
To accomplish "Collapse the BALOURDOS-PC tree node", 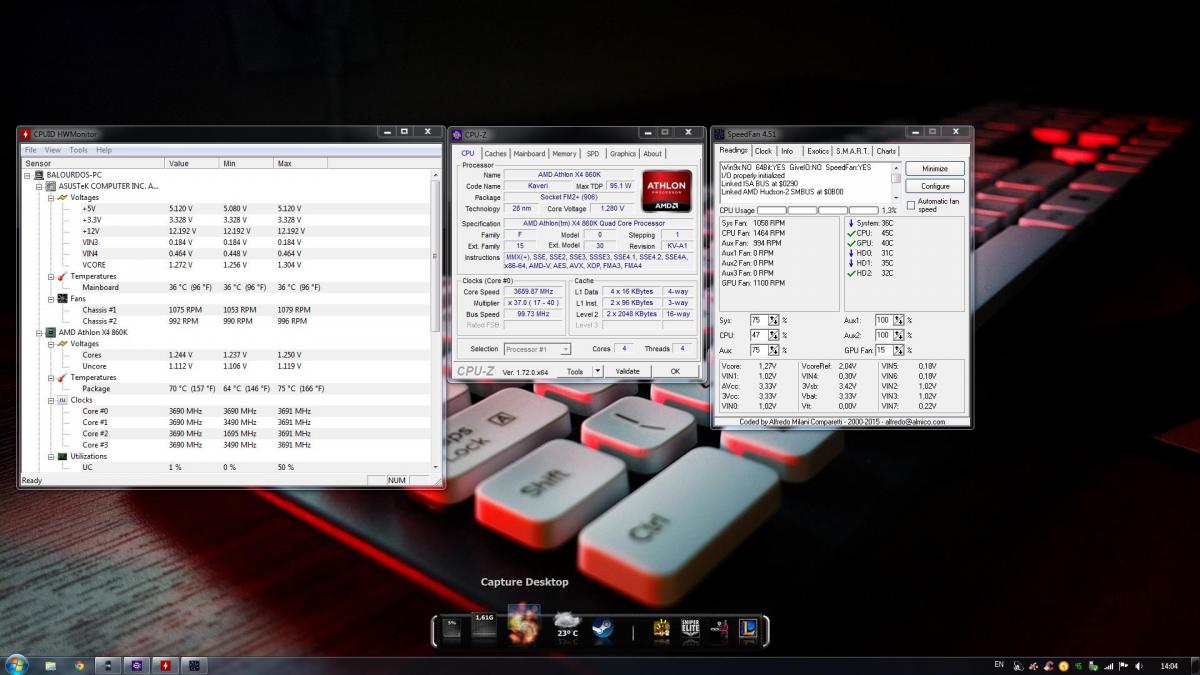I will pyautogui.click(x=27, y=175).
